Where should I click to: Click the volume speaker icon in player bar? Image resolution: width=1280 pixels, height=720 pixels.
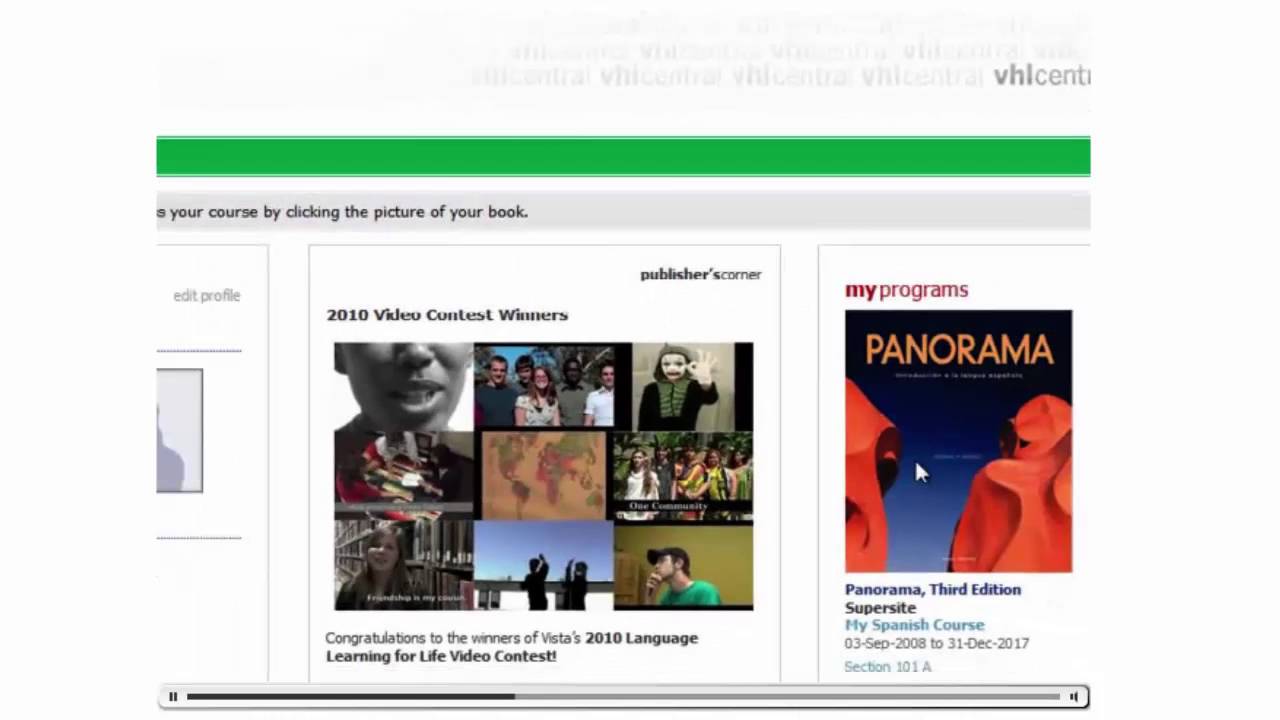pyautogui.click(x=1074, y=697)
